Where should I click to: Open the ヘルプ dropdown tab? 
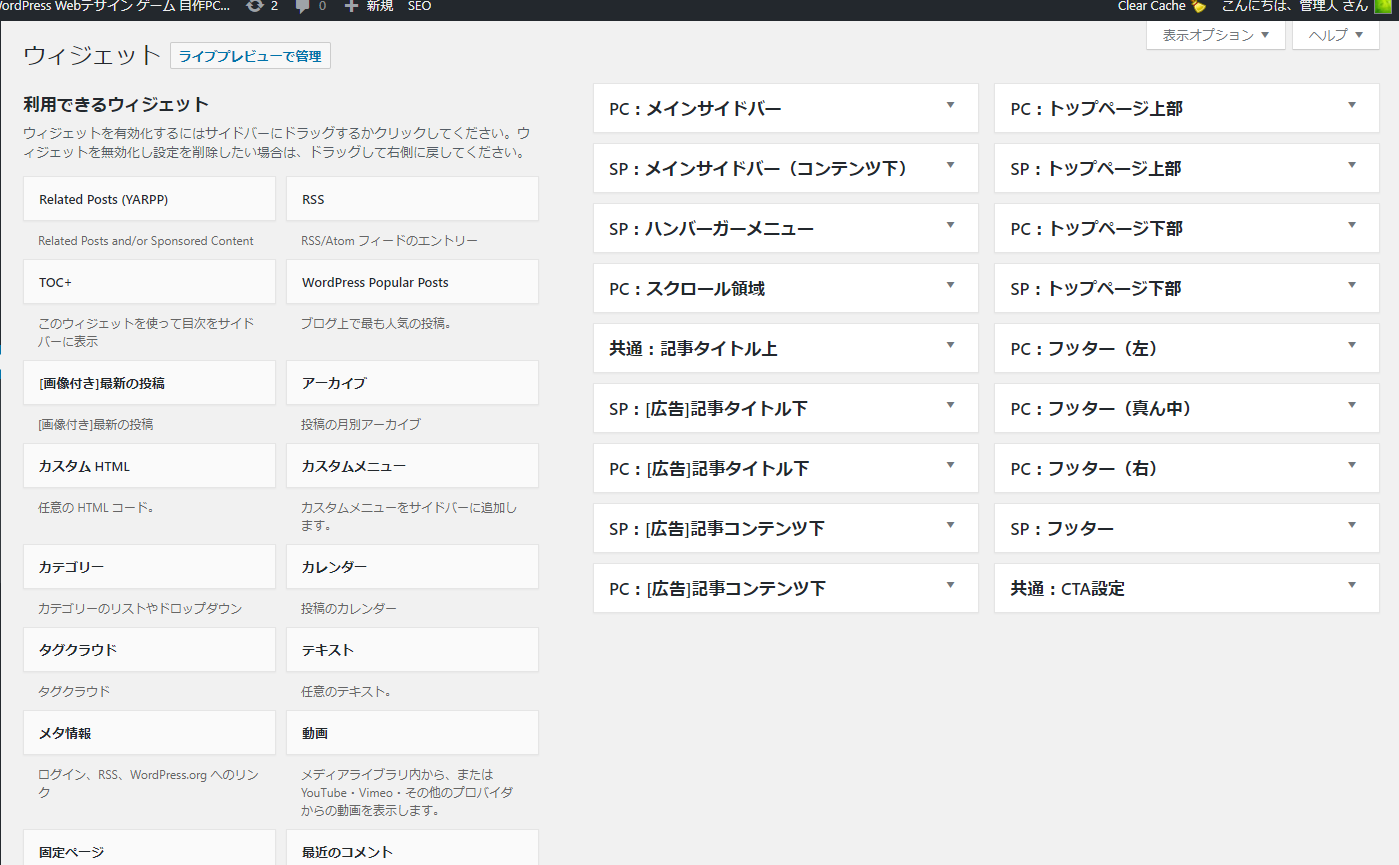[x=1336, y=35]
